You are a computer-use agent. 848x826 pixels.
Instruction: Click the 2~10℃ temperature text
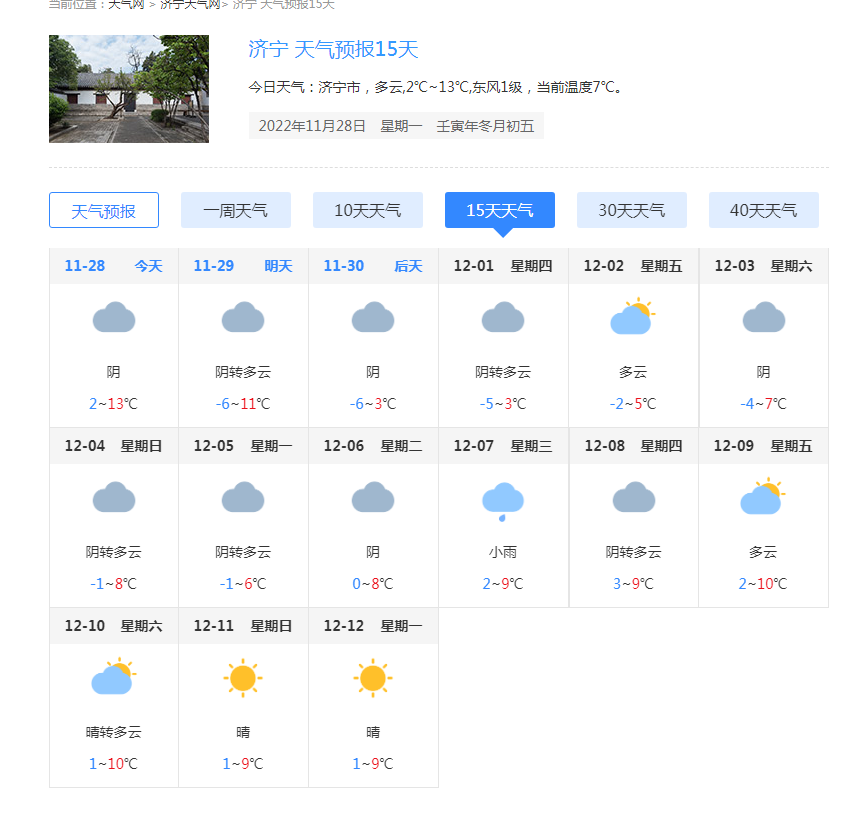pos(763,584)
